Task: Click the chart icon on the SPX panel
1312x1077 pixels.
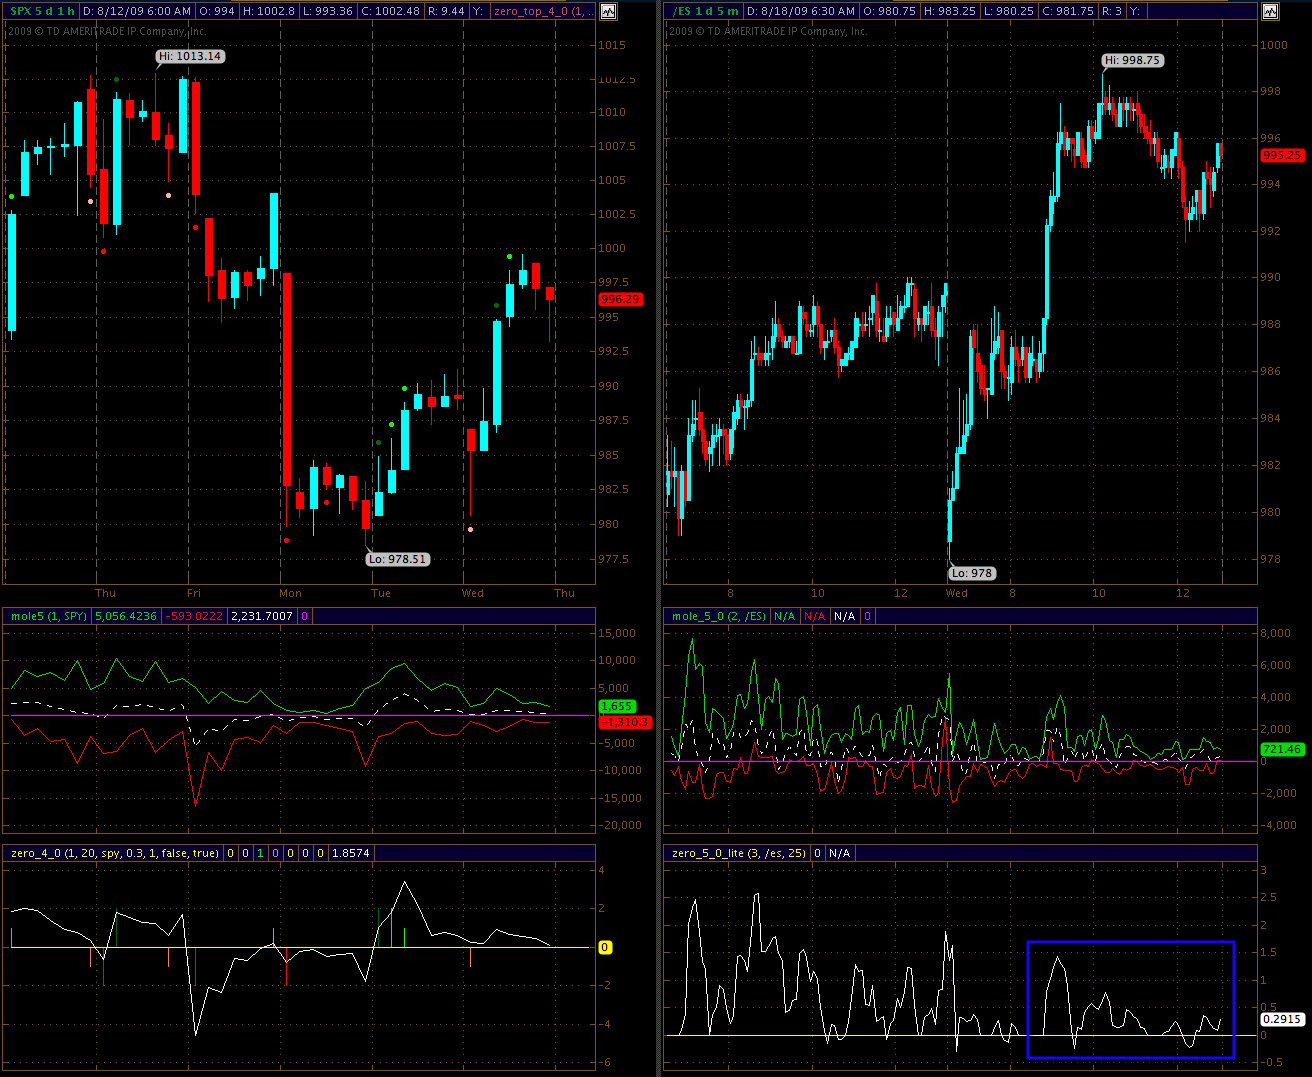Action: (608, 12)
